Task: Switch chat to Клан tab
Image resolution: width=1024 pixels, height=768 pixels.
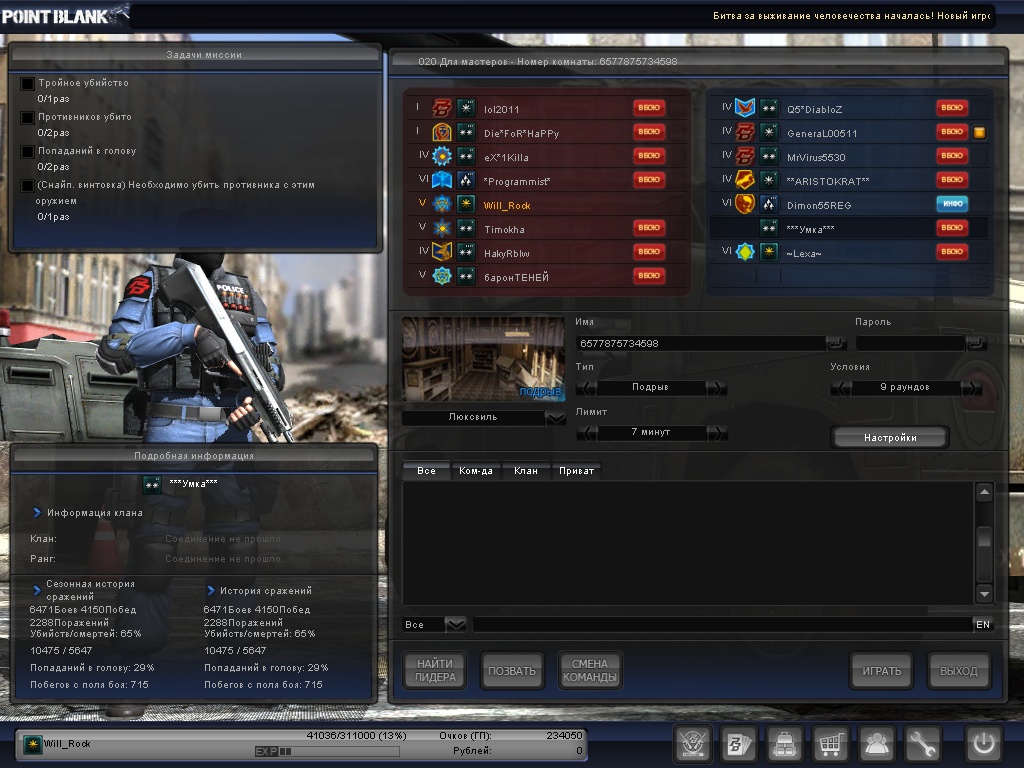Action: click(x=526, y=471)
